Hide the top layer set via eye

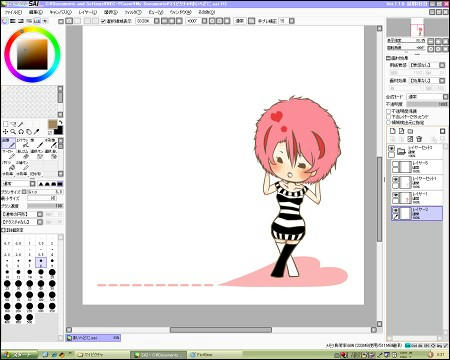coord(391,149)
